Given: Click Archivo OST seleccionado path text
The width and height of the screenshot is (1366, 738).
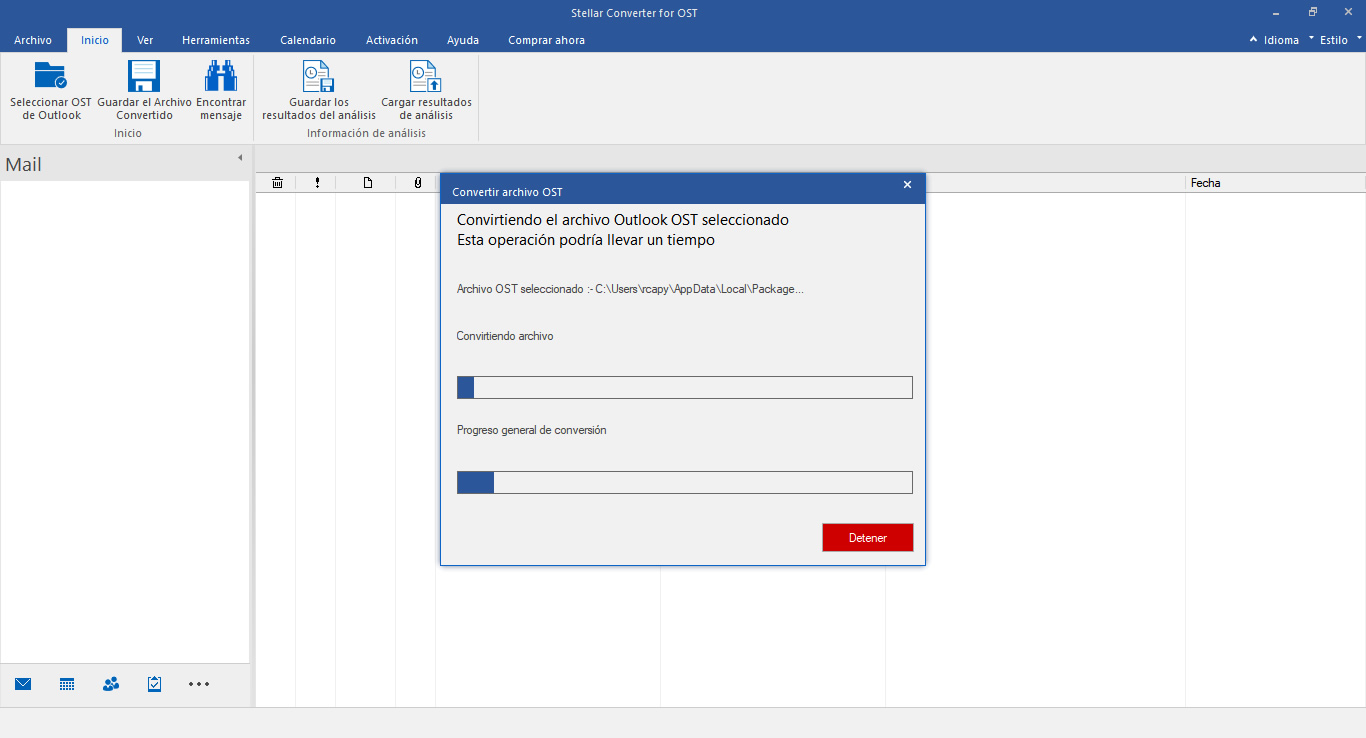Looking at the screenshot, I should pyautogui.click(x=630, y=289).
